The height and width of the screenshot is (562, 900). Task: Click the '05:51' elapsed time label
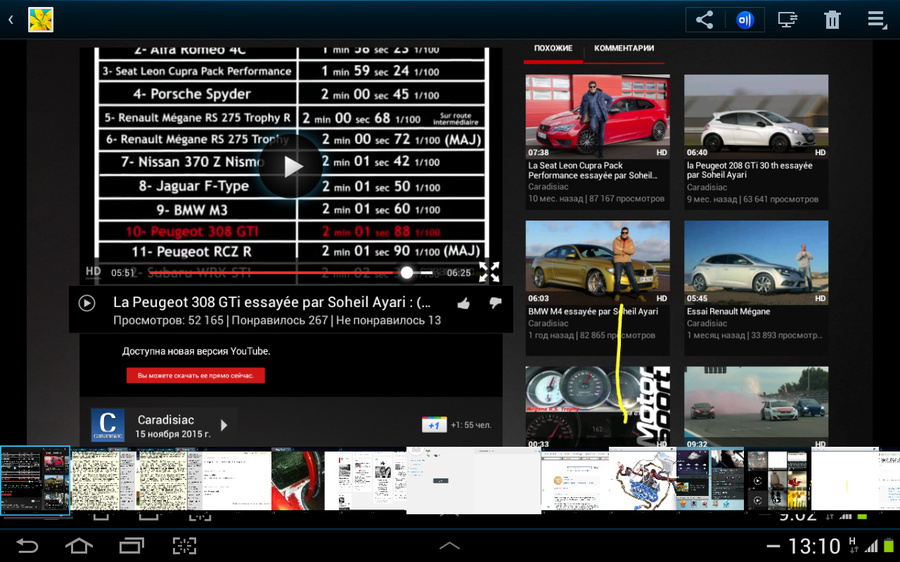(x=123, y=273)
